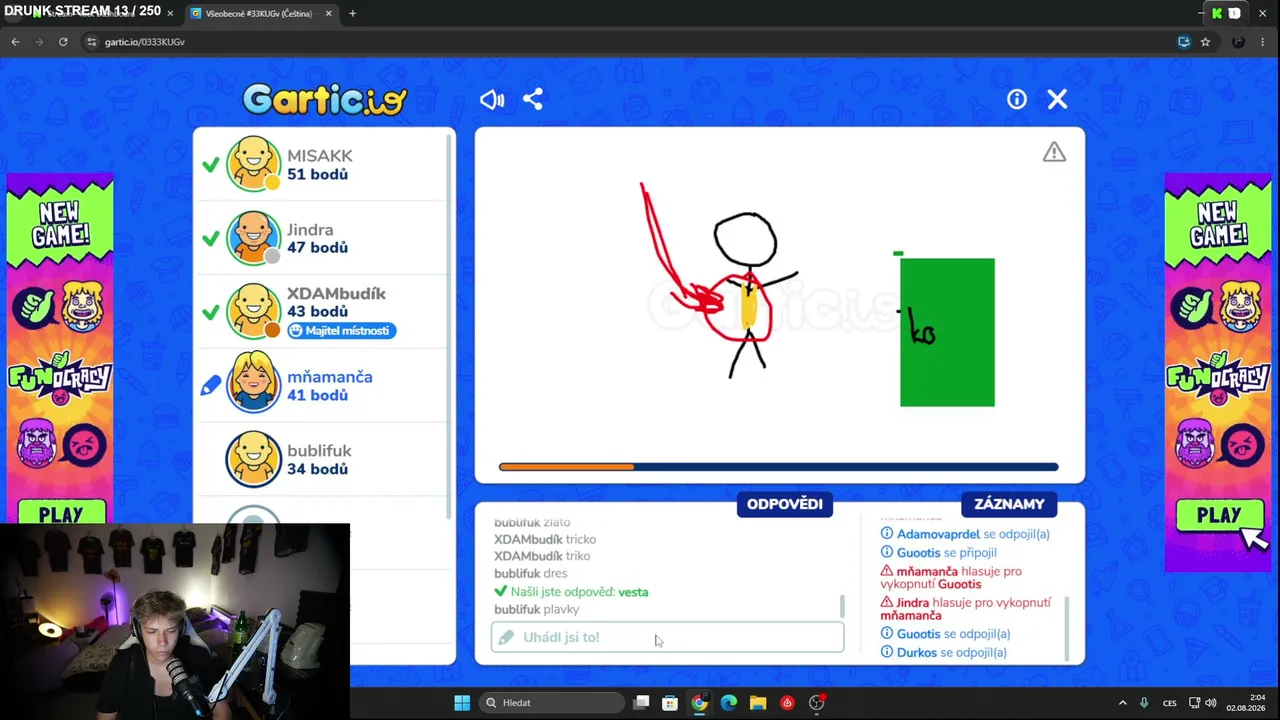
Task: Click the '34 bodů' score for bublifuk
Action: point(317,469)
